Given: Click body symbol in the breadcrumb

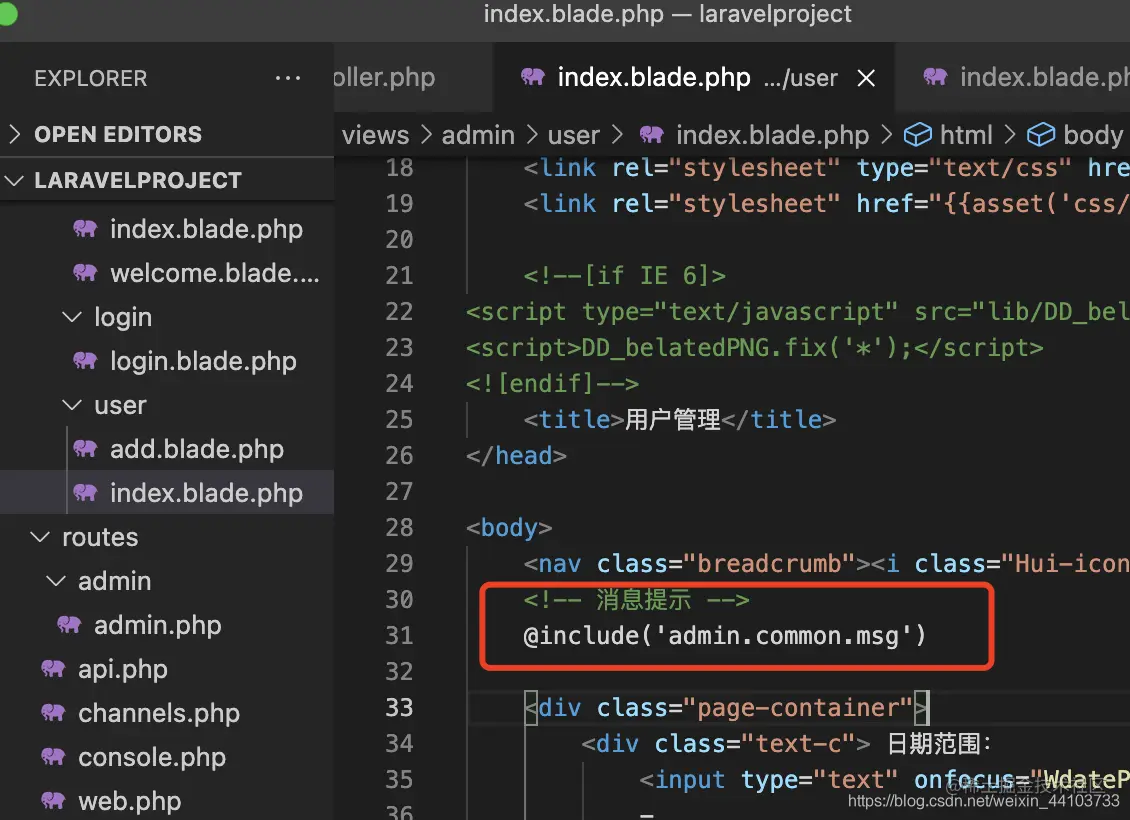Looking at the screenshot, I should click(1093, 135).
